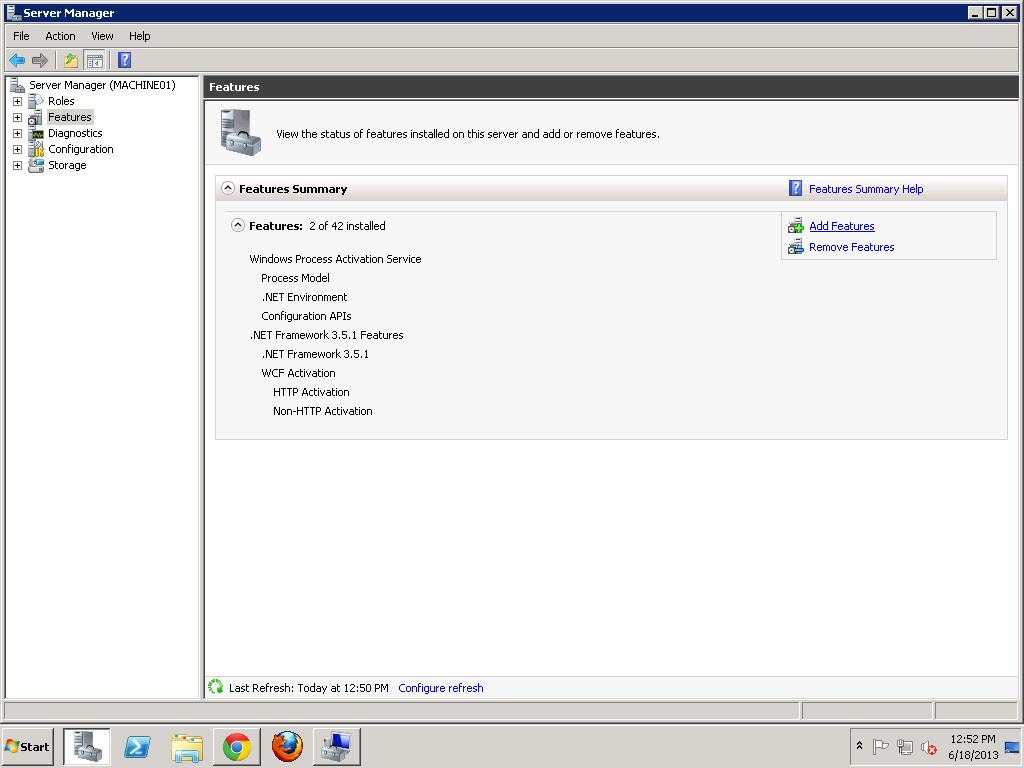1024x768 pixels.
Task: Click the muted volume icon in tray
Action: coord(928,747)
